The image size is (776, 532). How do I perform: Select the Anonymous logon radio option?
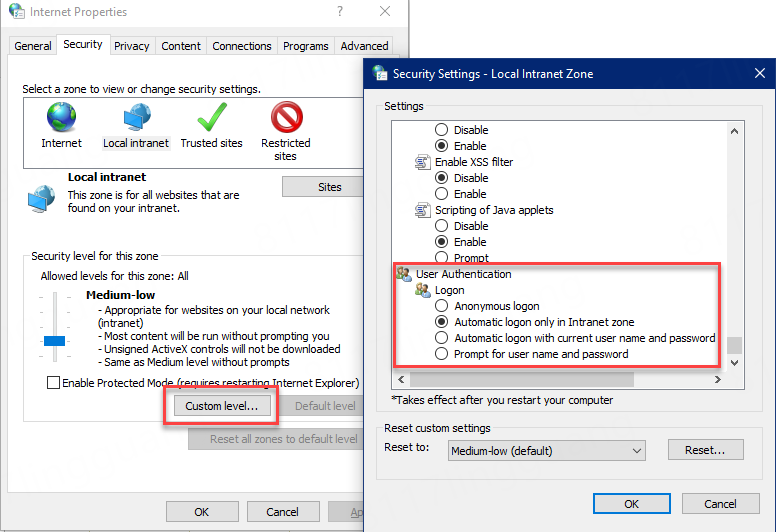tap(441, 306)
